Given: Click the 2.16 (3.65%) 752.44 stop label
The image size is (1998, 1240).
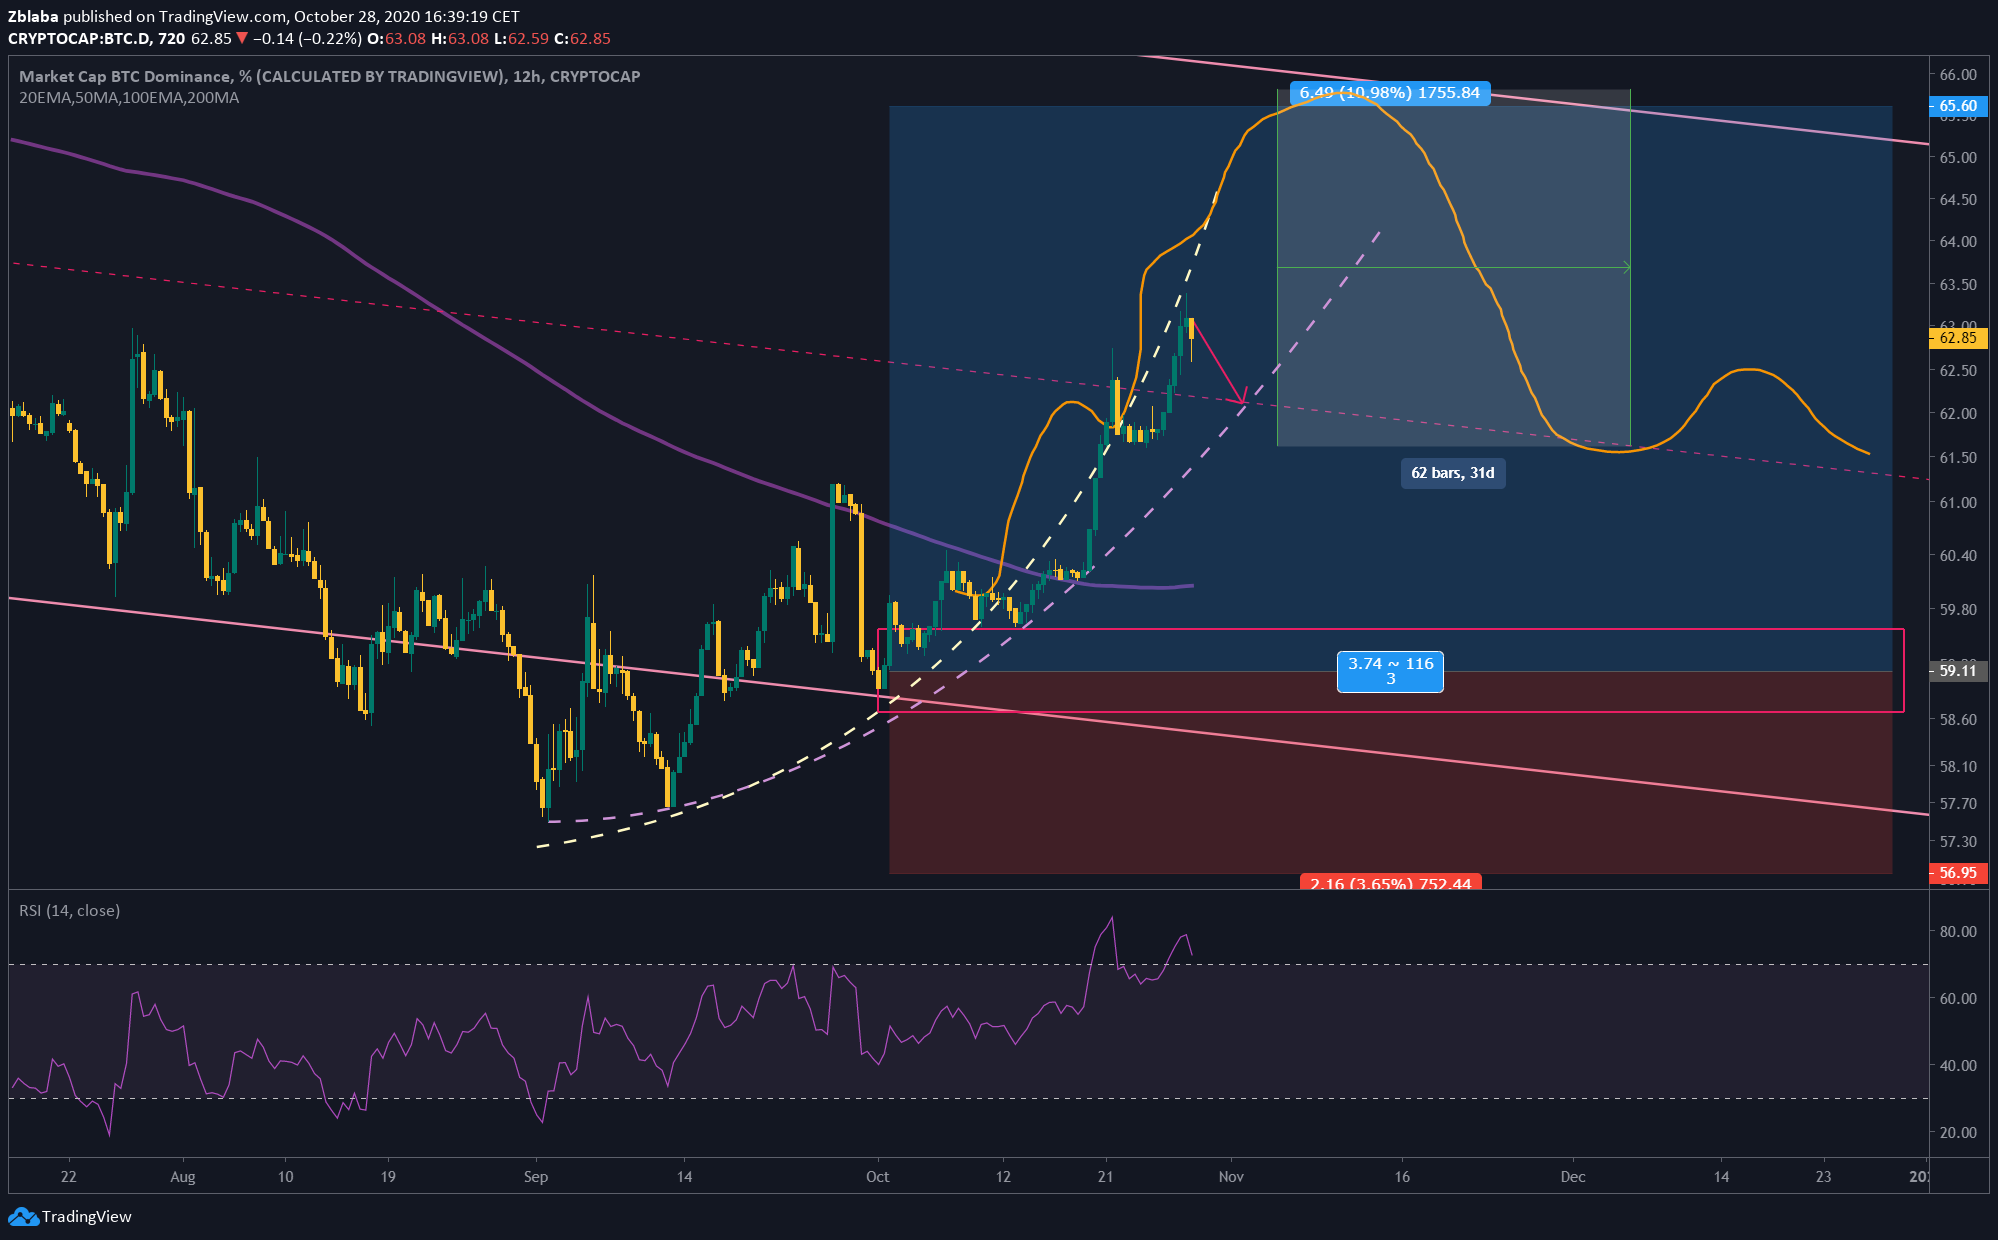Looking at the screenshot, I should tap(1390, 882).
